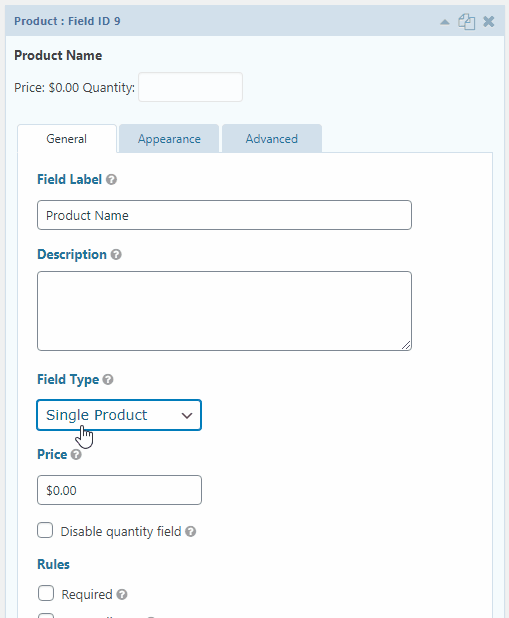The width and height of the screenshot is (509, 618).
Task: Enable the Required checkbox
Action: click(x=46, y=593)
